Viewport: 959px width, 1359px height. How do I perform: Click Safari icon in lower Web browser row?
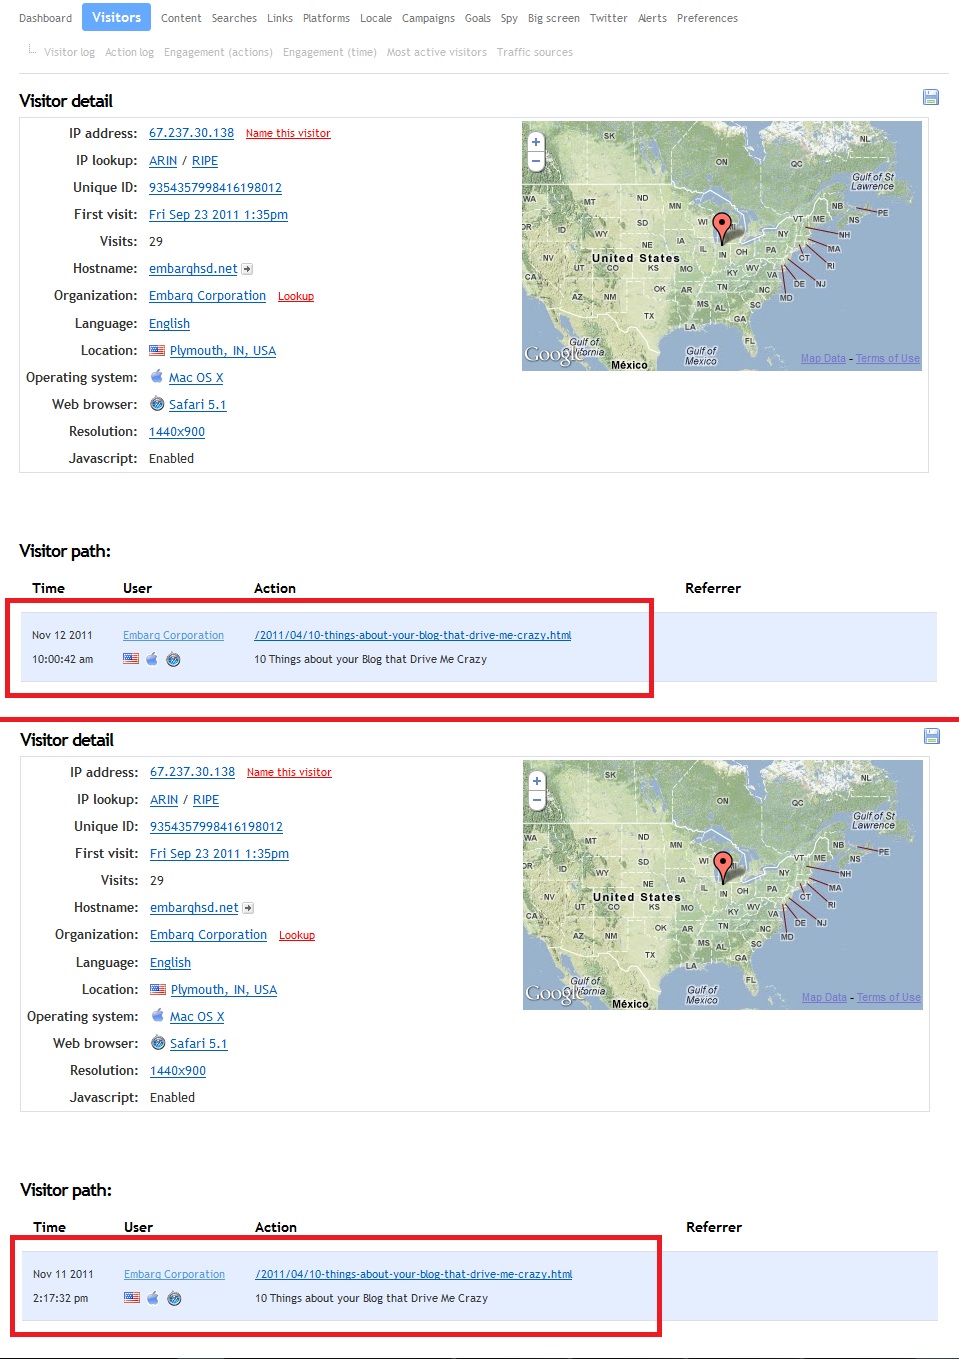[x=158, y=1043]
